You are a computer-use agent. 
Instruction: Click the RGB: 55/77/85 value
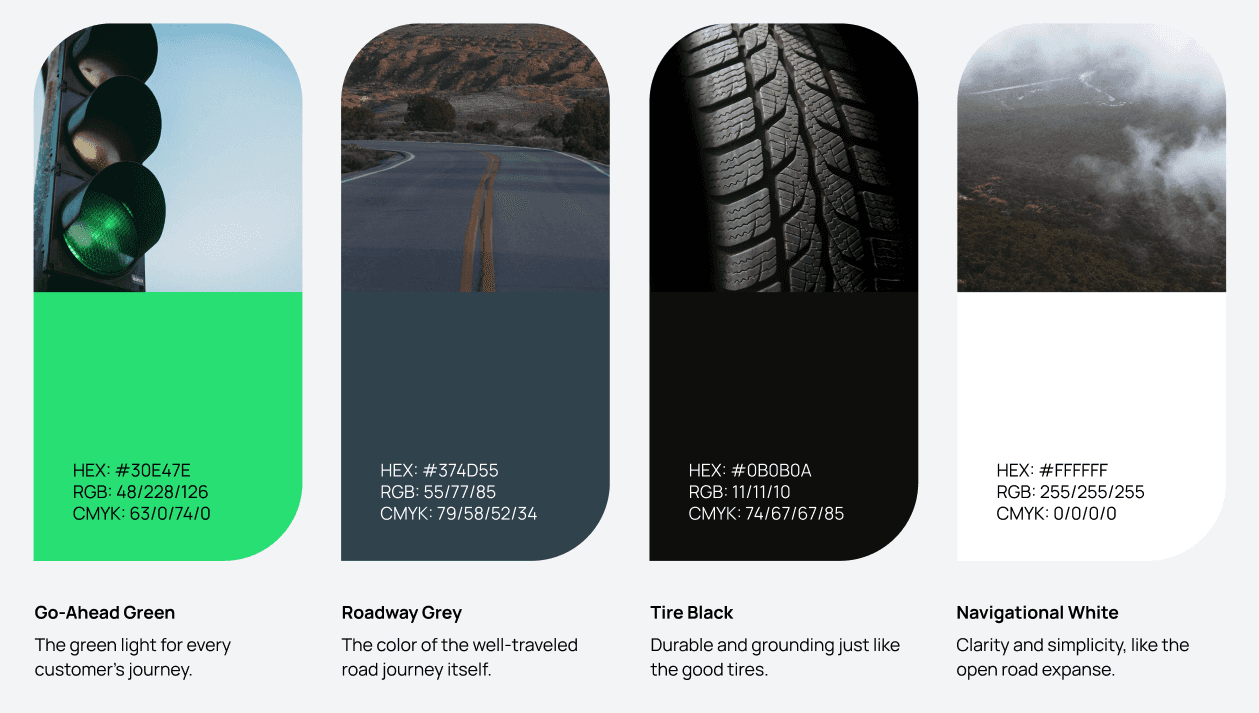[438, 492]
